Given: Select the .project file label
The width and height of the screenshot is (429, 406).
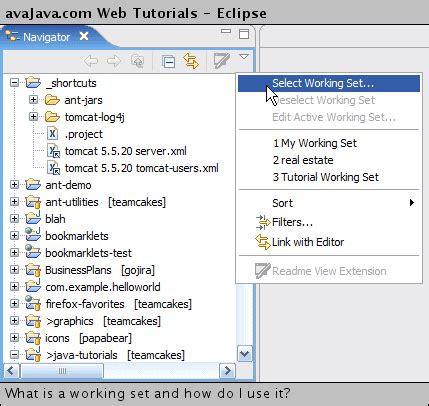Looking at the screenshot, I should coord(84,134).
